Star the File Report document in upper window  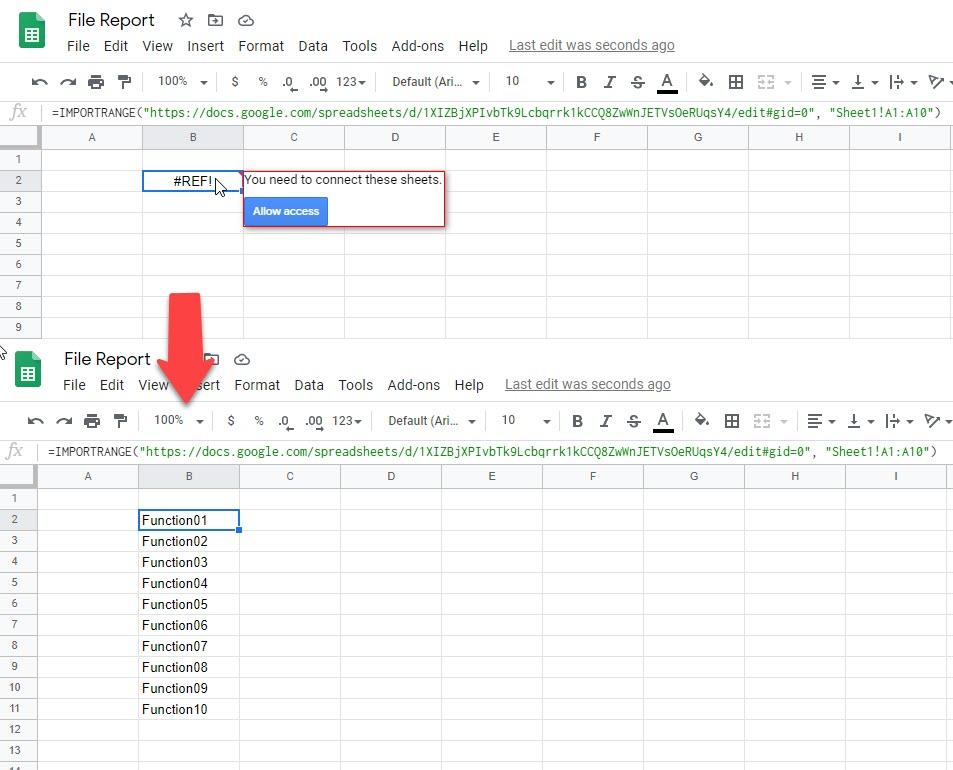point(186,21)
